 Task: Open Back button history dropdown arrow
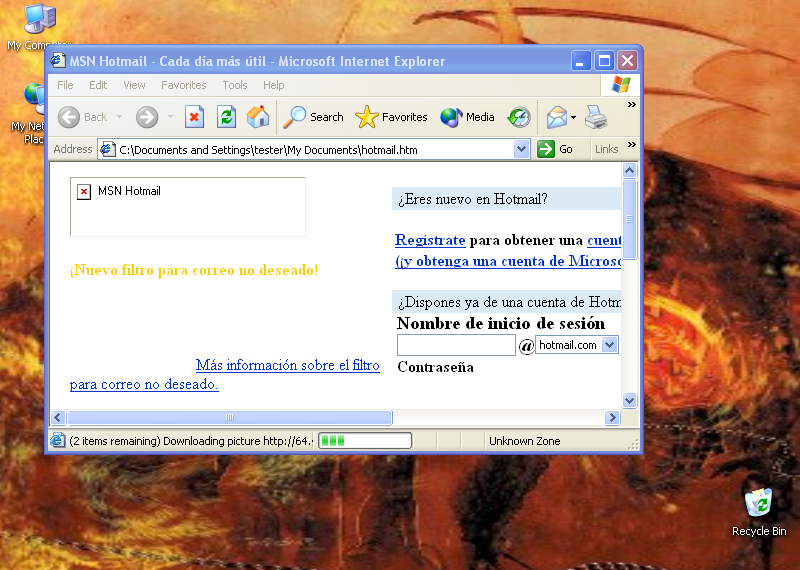pyautogui.click(x=119, y=117)
